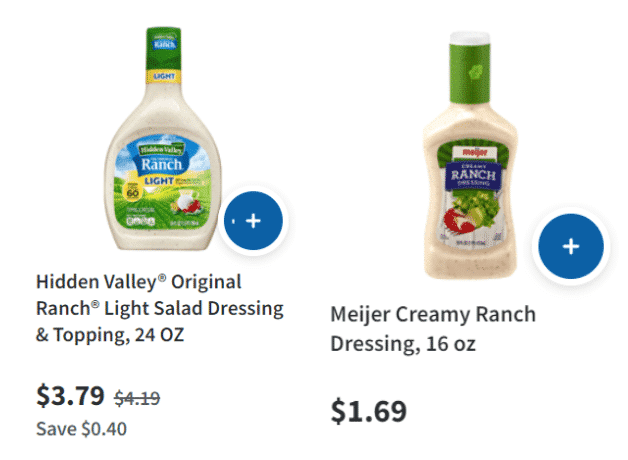628x460 pixels.
Task: Click the yellow 60 calorie badge
Action: pos(133,192)
